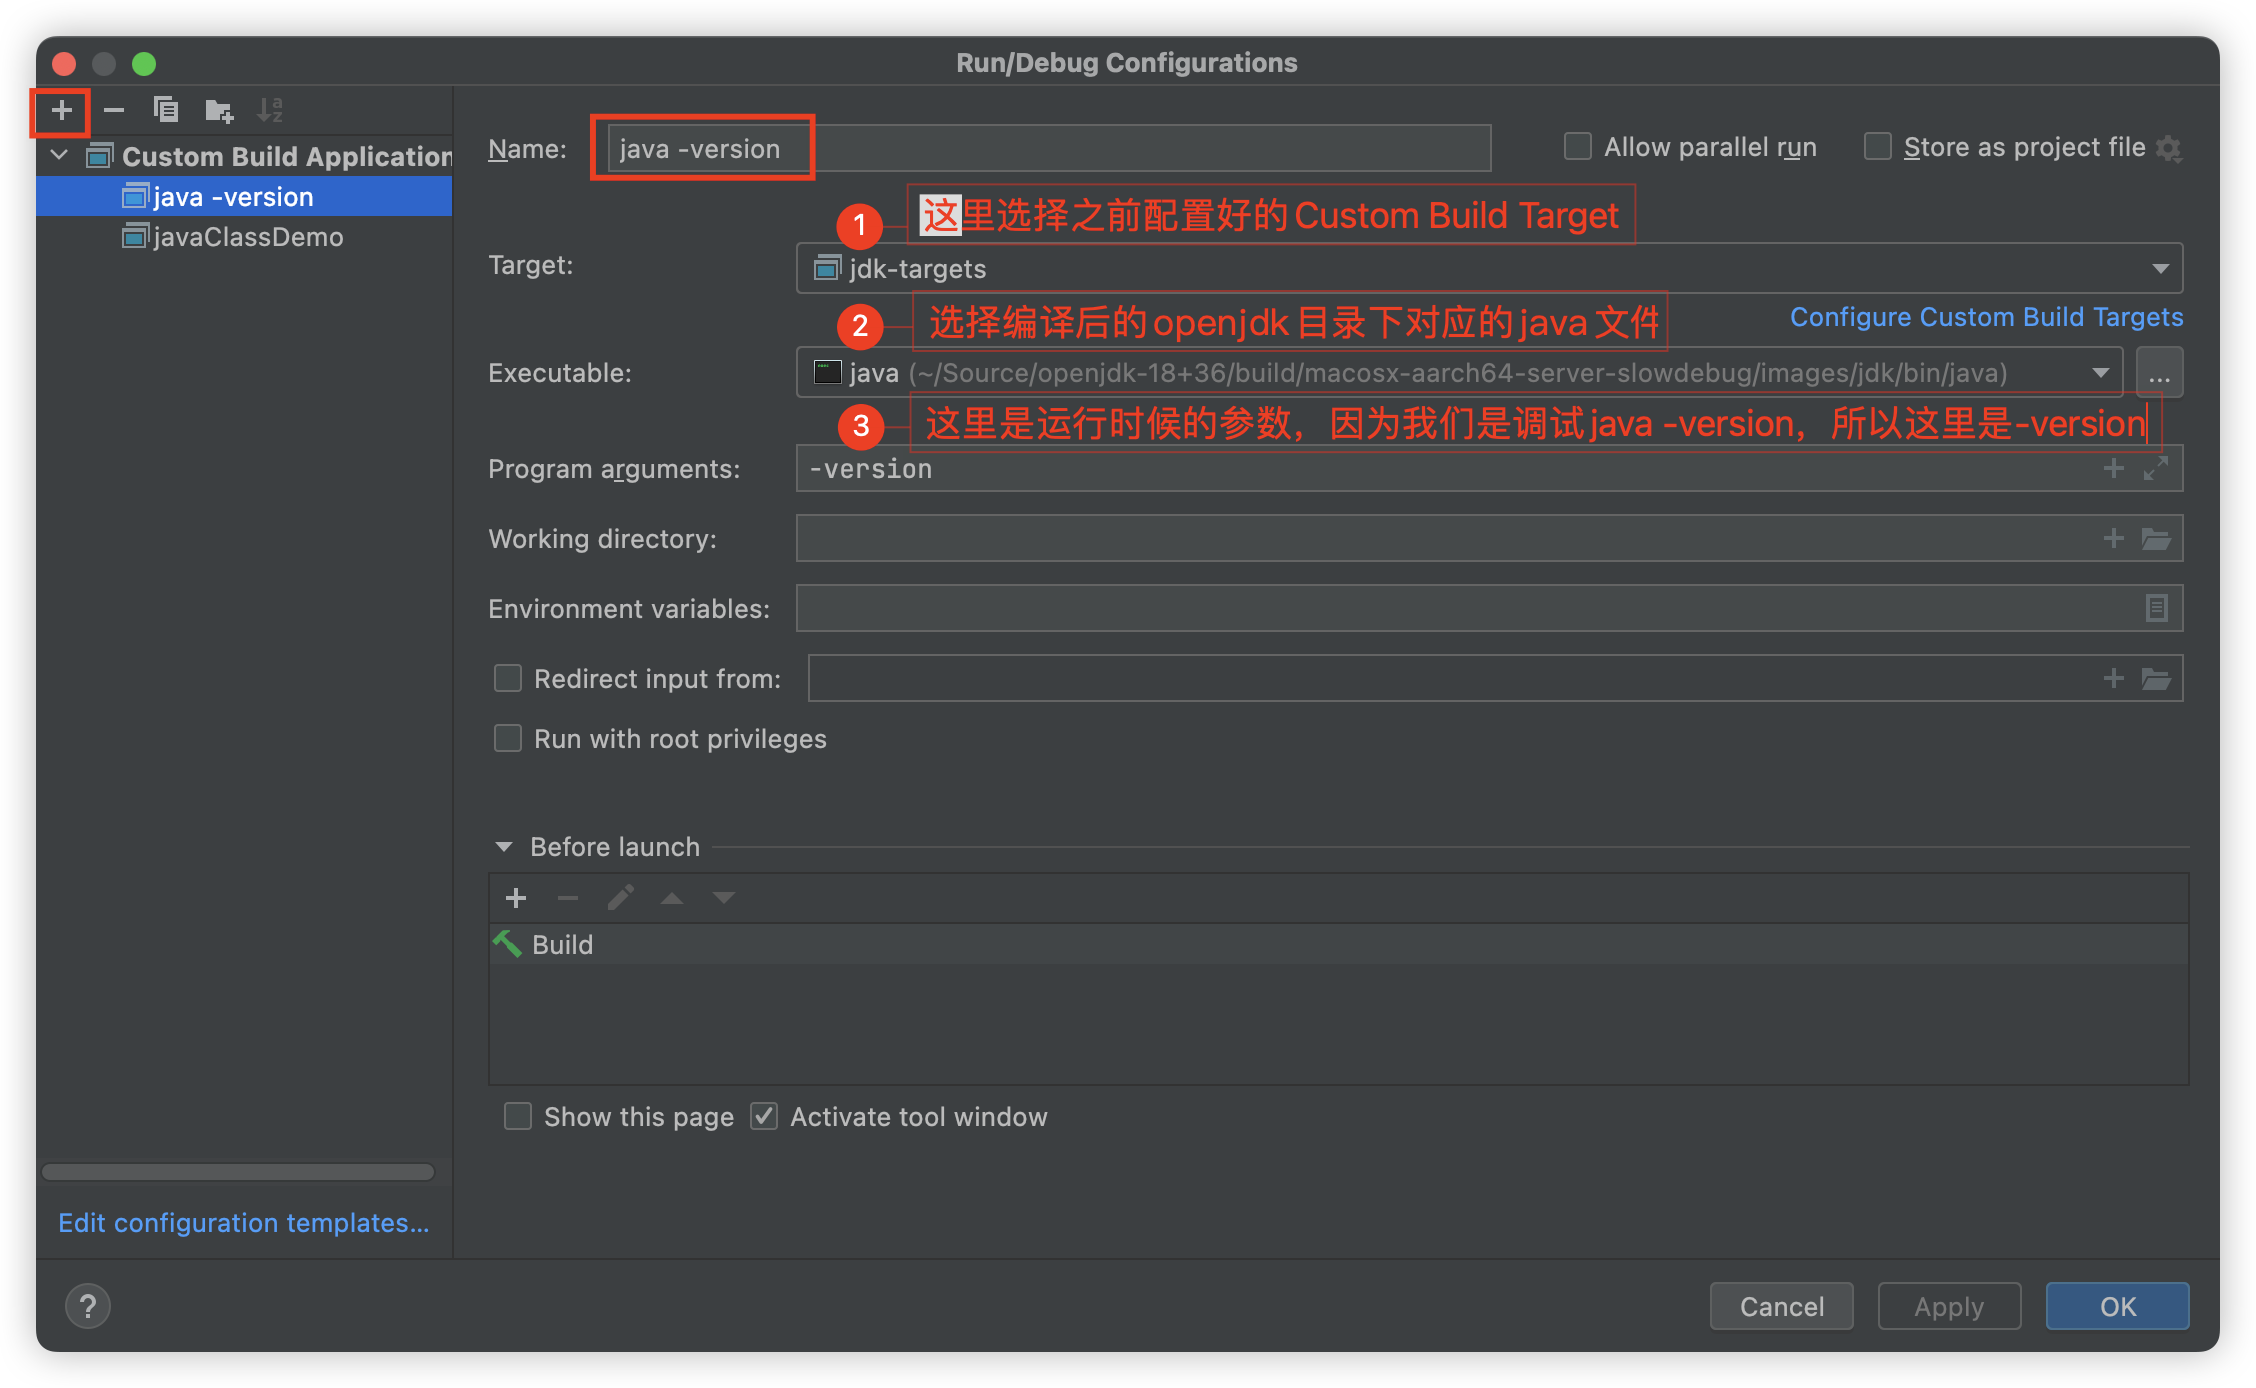This screenshot has width=2256, height=1388.
Task: Toggle Store as project file checkbox
Action: click(x=1878, y=147)
